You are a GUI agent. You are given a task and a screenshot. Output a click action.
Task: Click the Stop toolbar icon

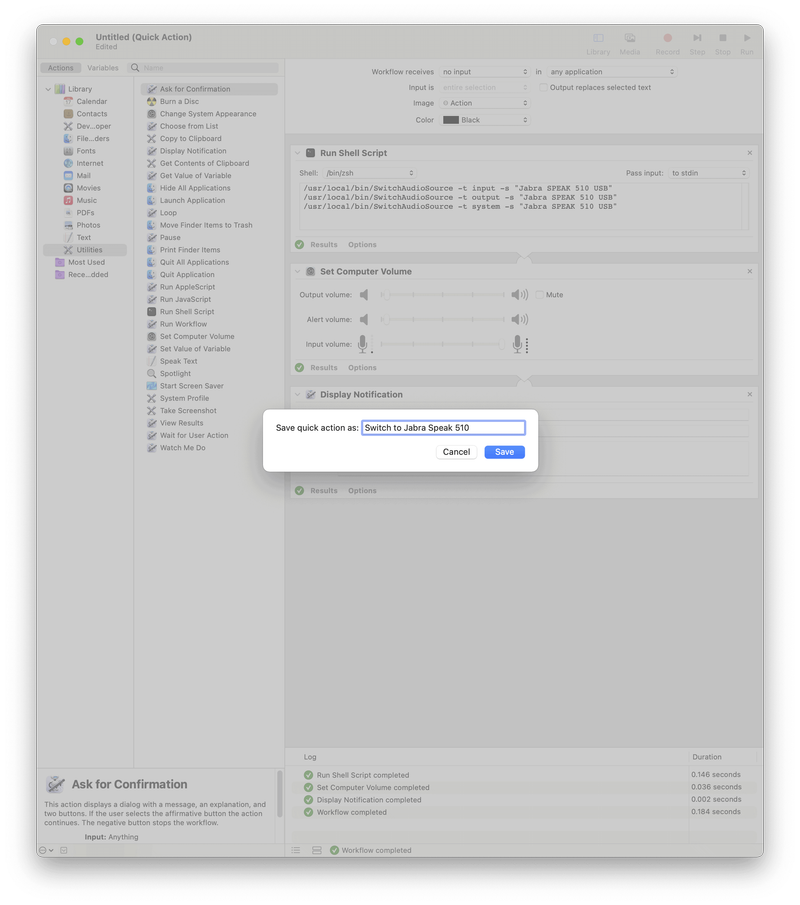(723, 39)
